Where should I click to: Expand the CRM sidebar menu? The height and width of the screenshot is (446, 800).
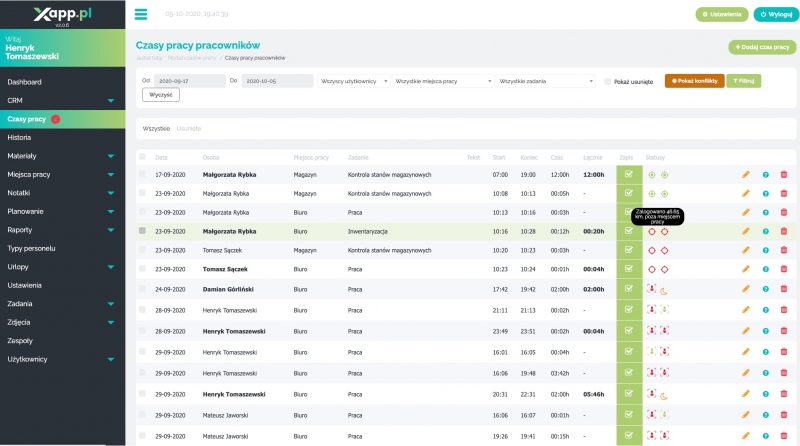pos(62,100)
